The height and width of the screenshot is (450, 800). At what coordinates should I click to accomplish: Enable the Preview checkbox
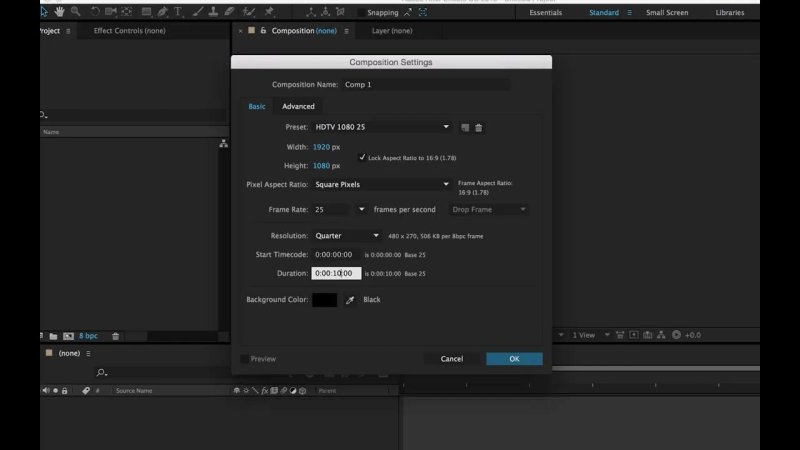pyautogui.click(x=244, y=359)
